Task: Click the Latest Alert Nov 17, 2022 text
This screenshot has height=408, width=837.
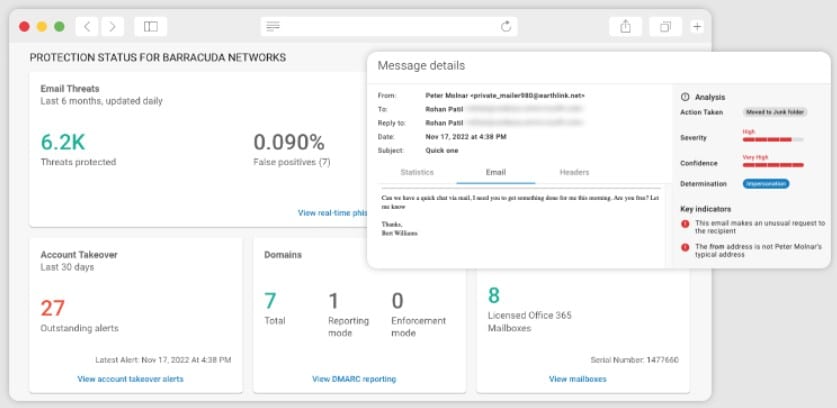Action: (163, 360)
